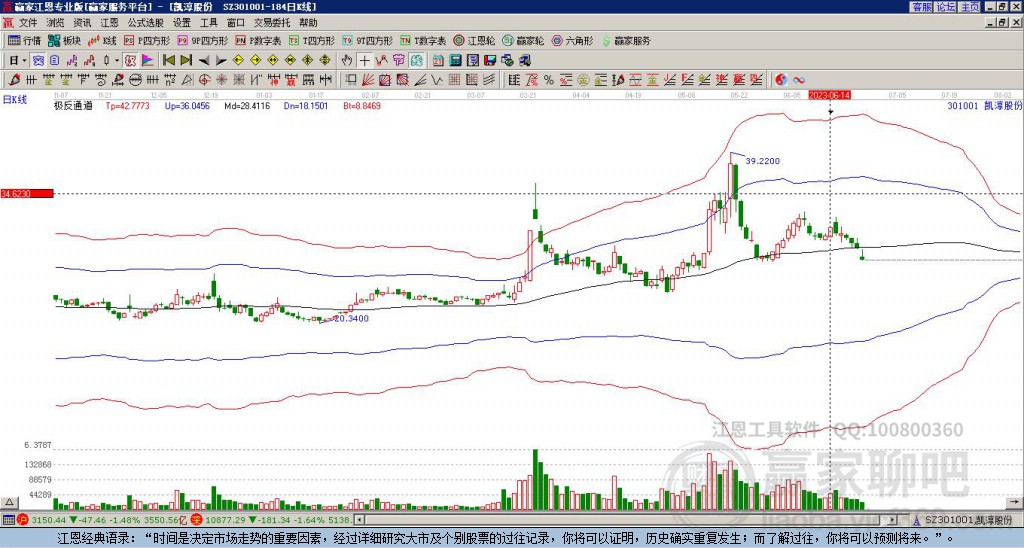The width and height of the screenshot is (1024, 548).
Task: Open the 公式选股 menu
Action: point(146,23)
